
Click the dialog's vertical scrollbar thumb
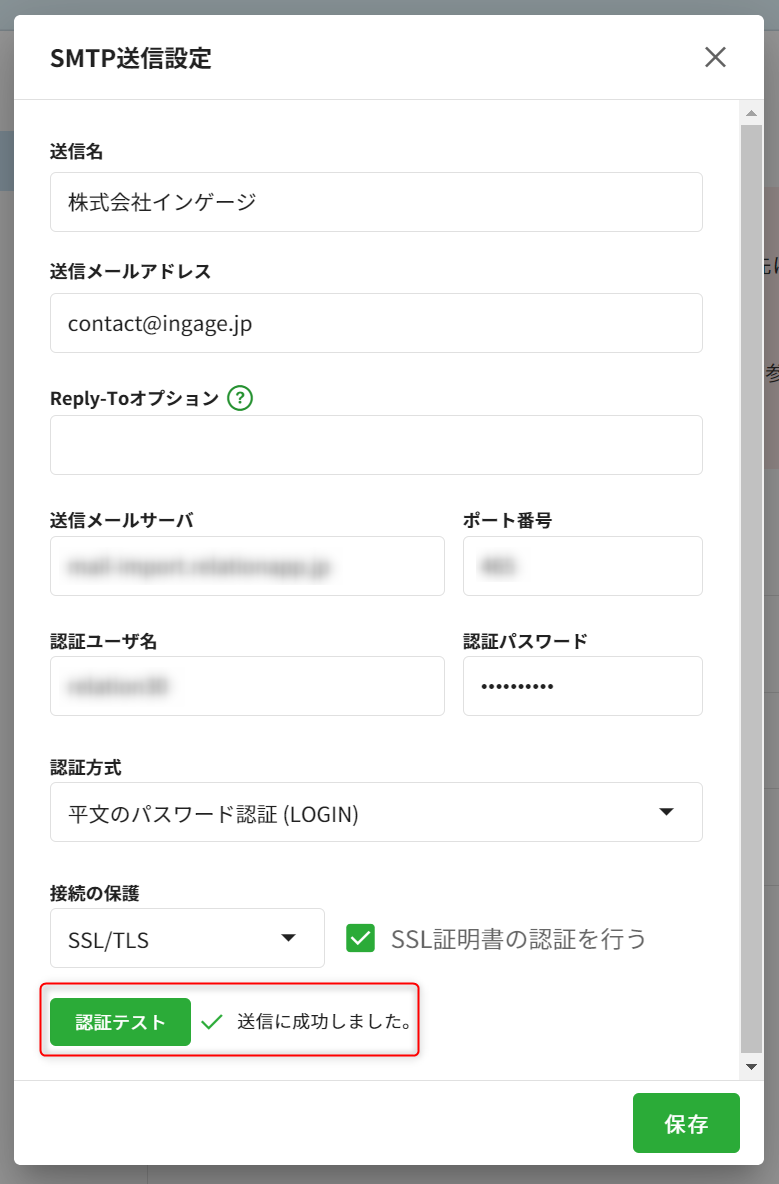point(751,588)
